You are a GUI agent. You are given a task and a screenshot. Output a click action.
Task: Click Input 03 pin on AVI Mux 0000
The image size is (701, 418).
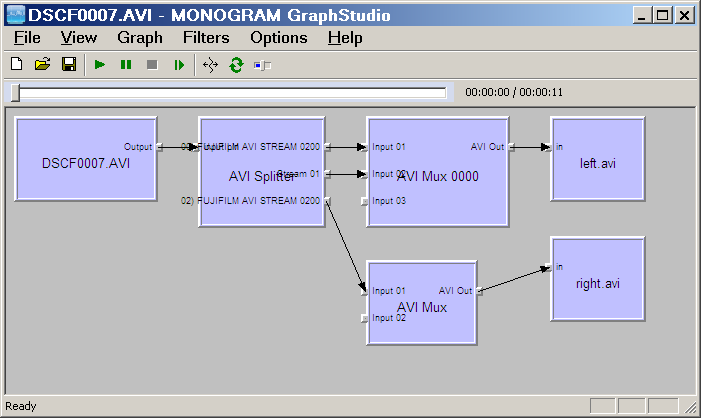pyautogui.click(x=365, y=202)
